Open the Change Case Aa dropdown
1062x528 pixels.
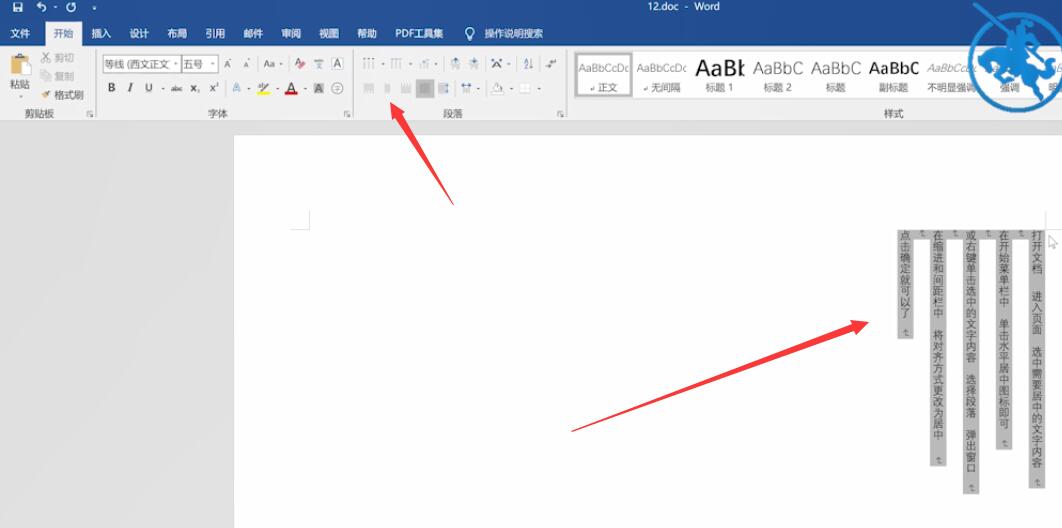(x=272, y=64)
